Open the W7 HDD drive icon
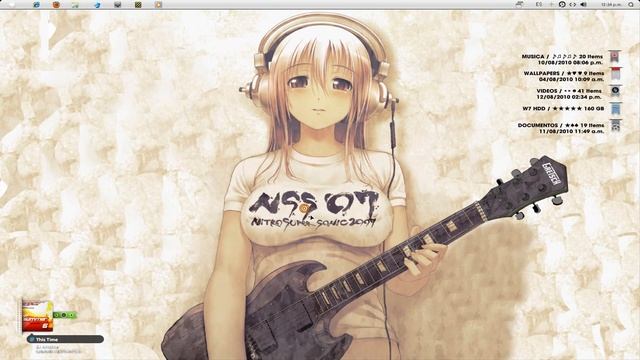The height and width of the screenshot is (360, 640). pos(615,109)
